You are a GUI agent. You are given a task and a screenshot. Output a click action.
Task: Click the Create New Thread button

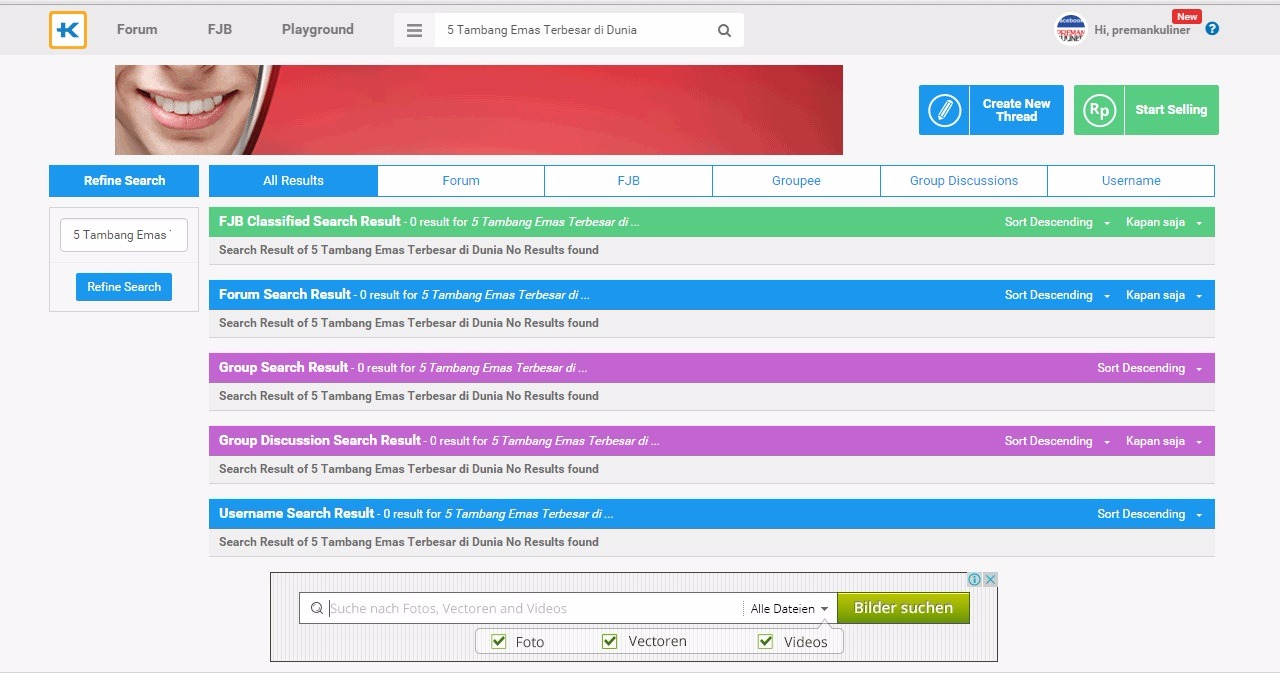(992, 110)
